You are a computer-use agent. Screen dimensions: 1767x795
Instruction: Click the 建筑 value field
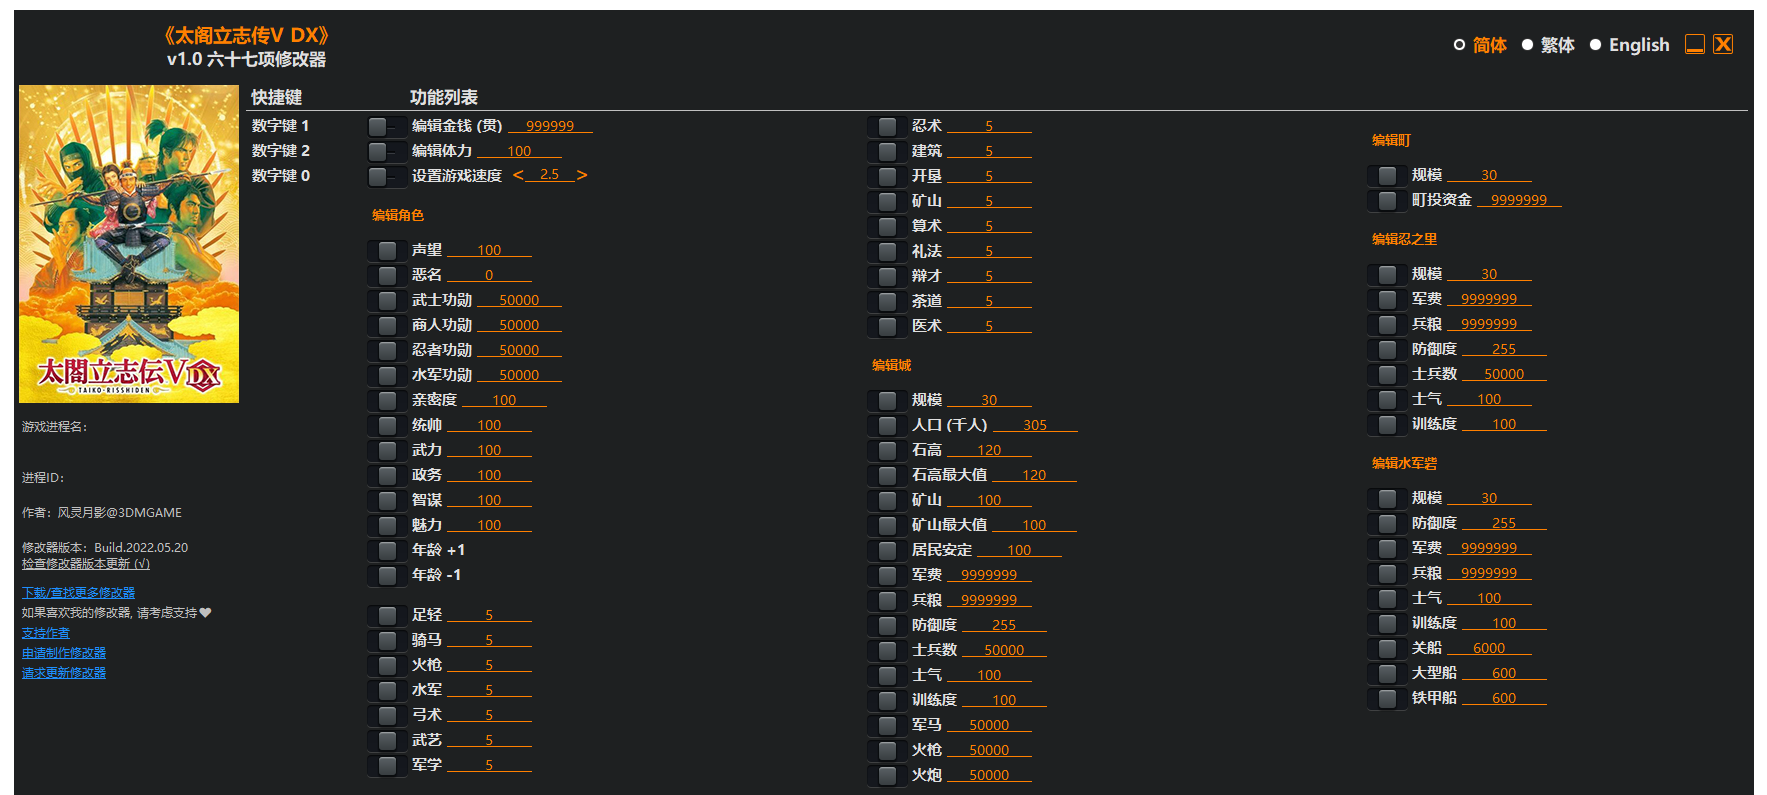[989, 151]
